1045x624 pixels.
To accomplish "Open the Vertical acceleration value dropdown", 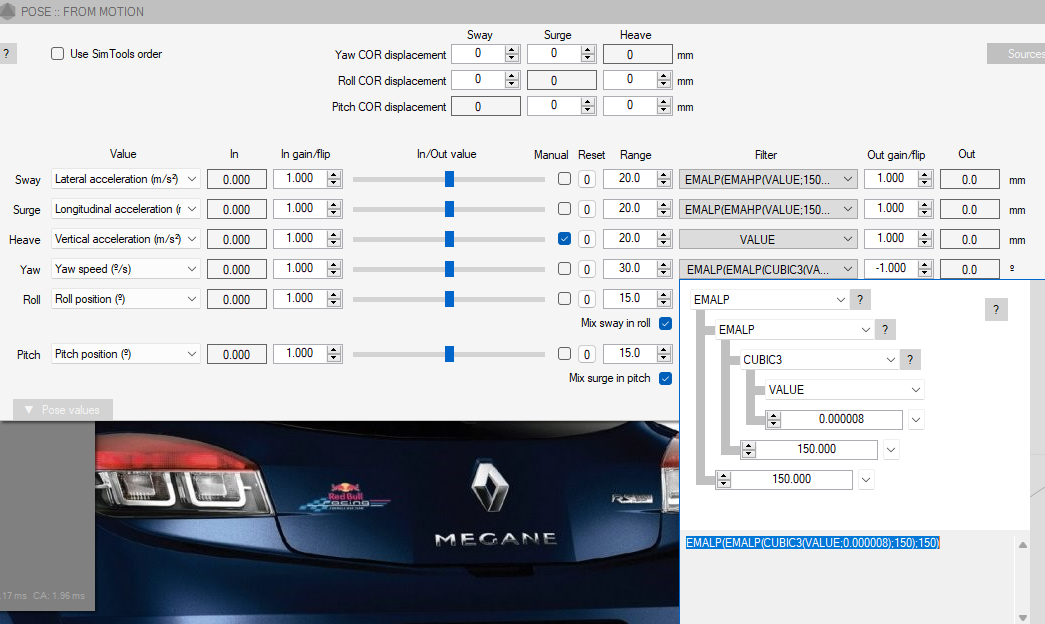I will click(x=125, y=239).
